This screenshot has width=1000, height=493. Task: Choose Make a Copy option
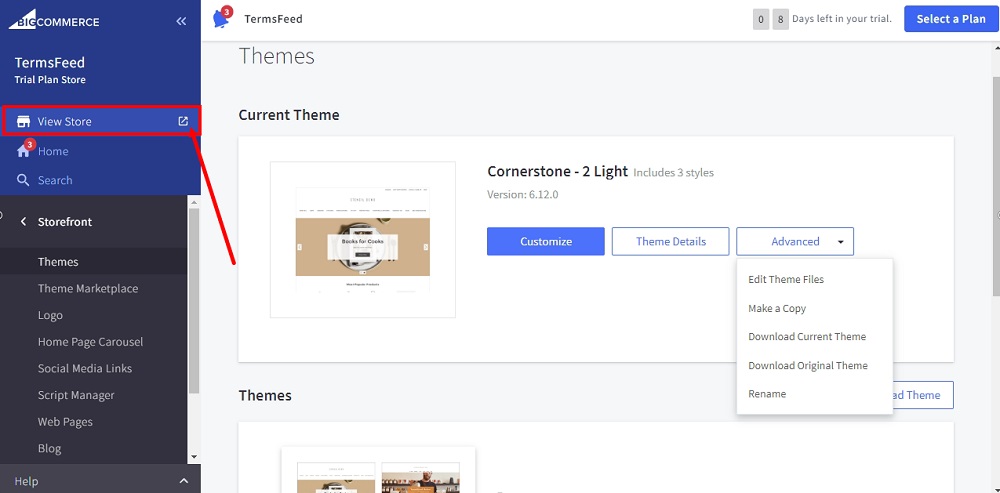pos(777,308)
